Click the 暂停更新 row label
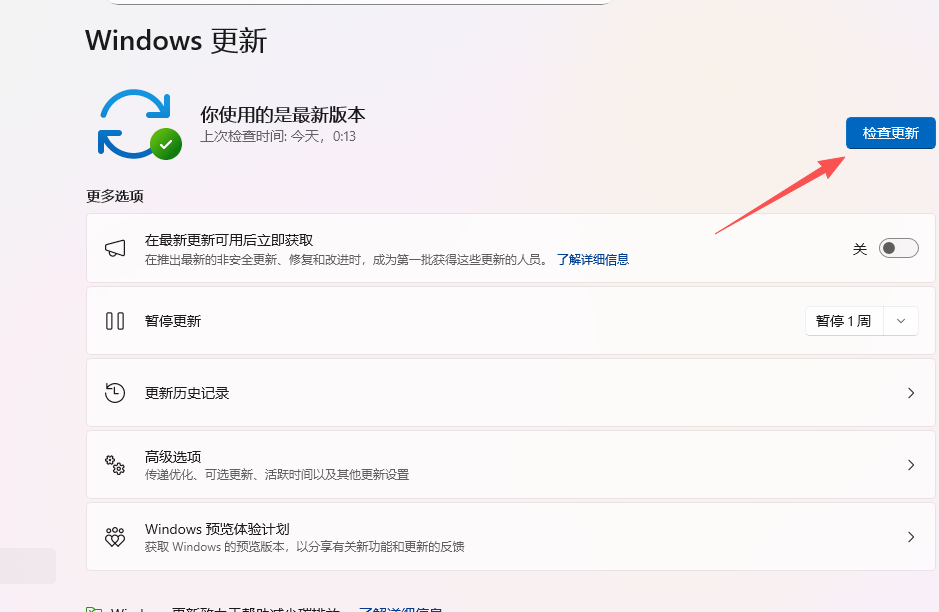The width and height of the screenshot is (939, 612). click(173, 321)
